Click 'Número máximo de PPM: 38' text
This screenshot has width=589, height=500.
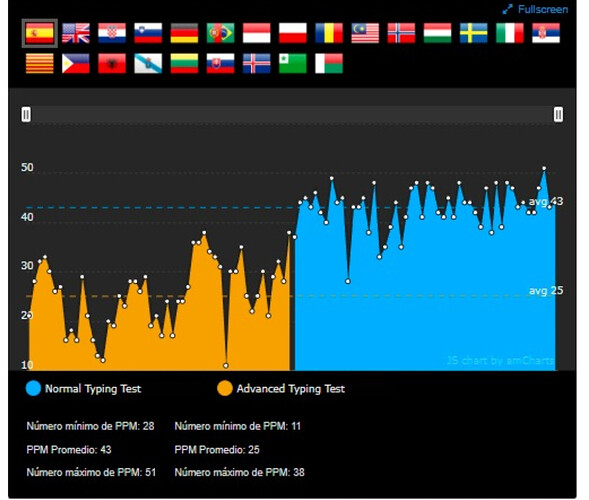pos(239,472)
